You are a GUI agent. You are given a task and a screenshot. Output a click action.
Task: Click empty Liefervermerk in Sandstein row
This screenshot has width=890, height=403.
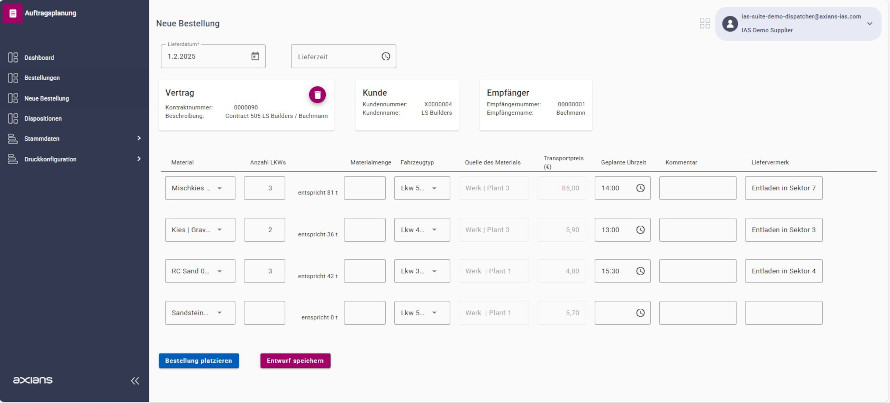pyautogui.click(x=784, y=313)
